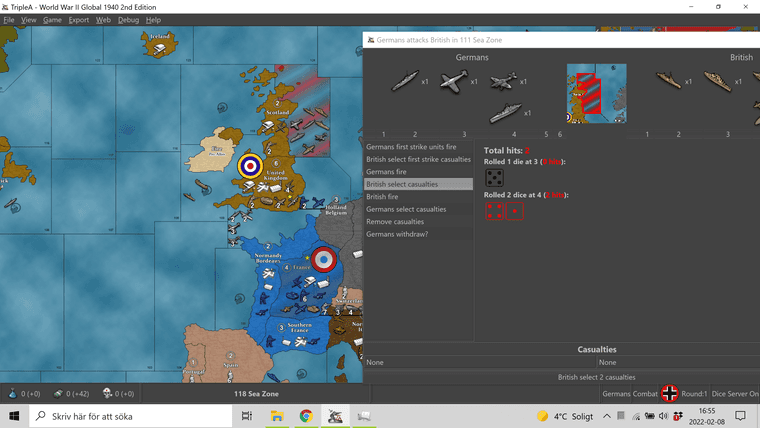Click the 'Dice Server On' status text
Viewport: 760px width, 428px height.
[735, 394]
